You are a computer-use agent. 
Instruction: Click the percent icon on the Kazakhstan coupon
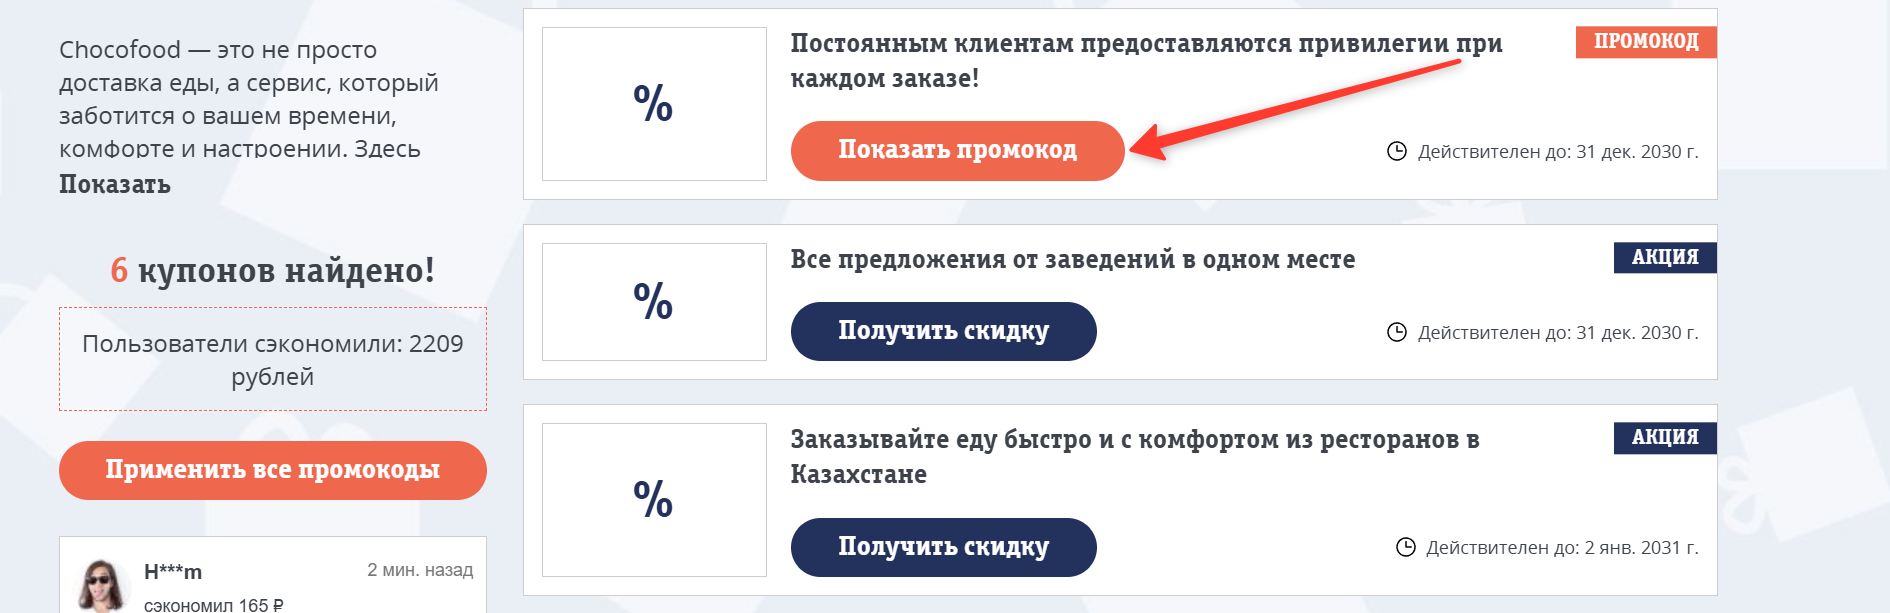click(651, 498)
